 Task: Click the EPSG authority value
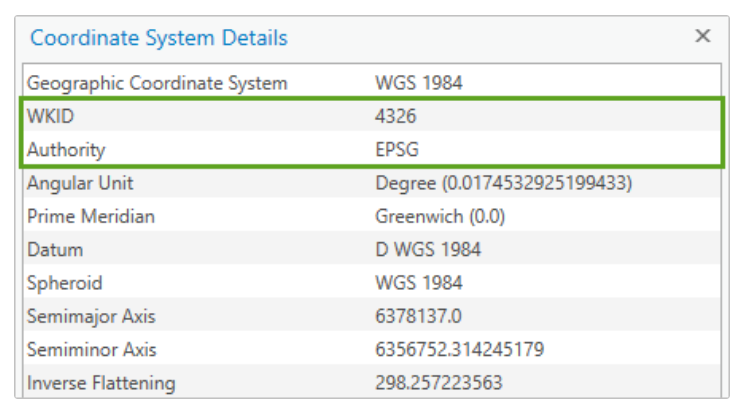pyautogui.click(x=397, y=150)
